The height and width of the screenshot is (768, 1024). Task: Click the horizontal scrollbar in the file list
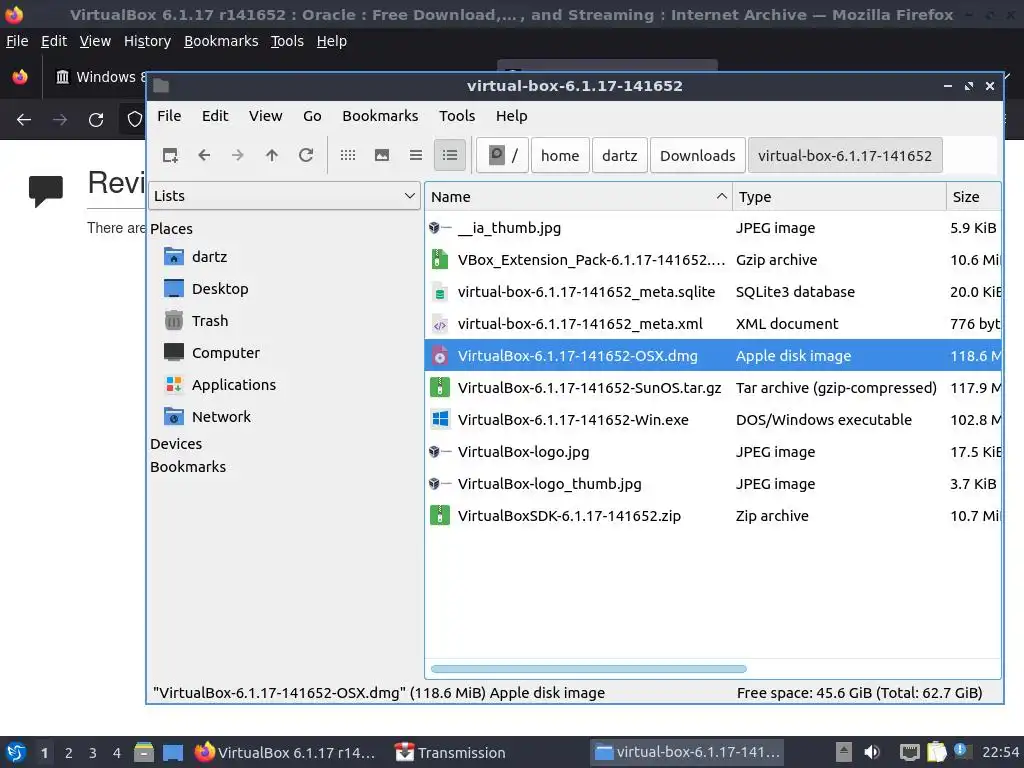pyautogui.click(x=588, y=669)
